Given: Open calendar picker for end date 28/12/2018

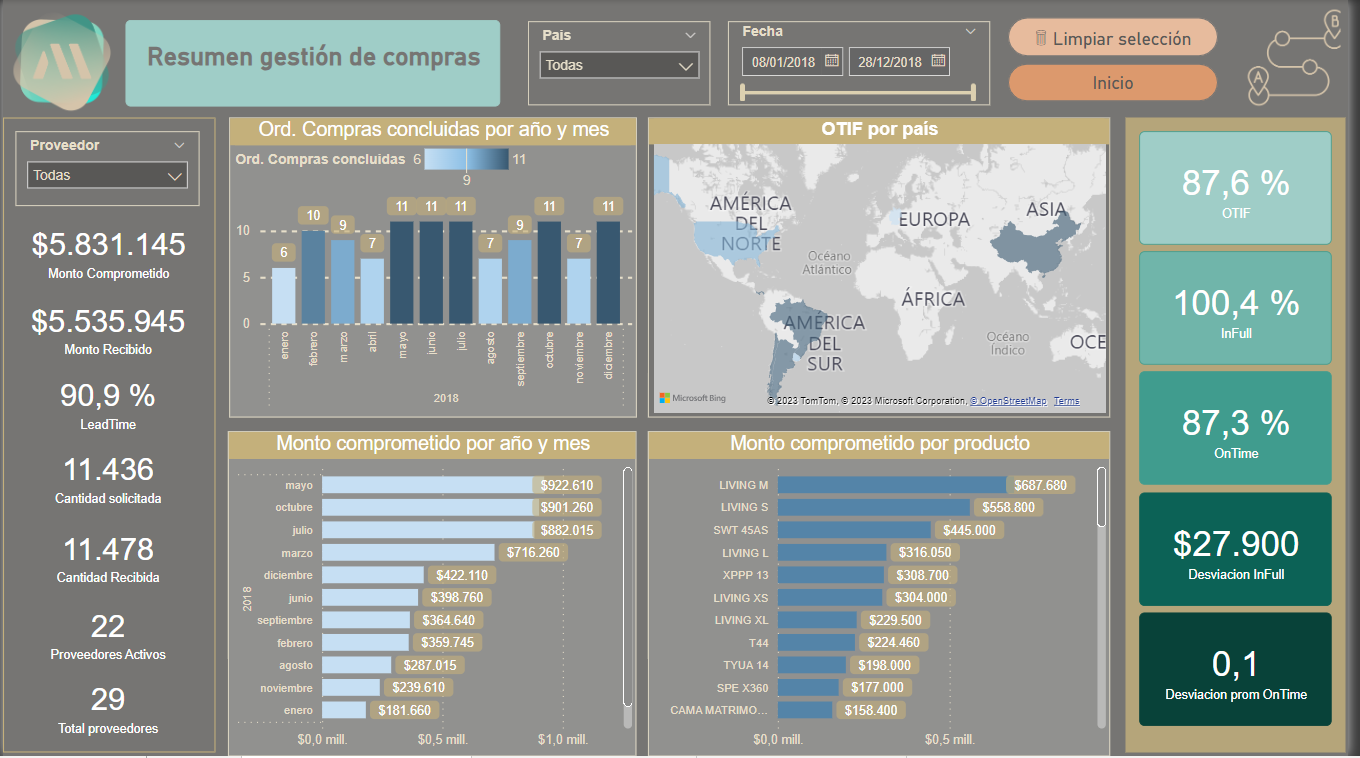Looking at the screenshot, I should pos(938,62).
